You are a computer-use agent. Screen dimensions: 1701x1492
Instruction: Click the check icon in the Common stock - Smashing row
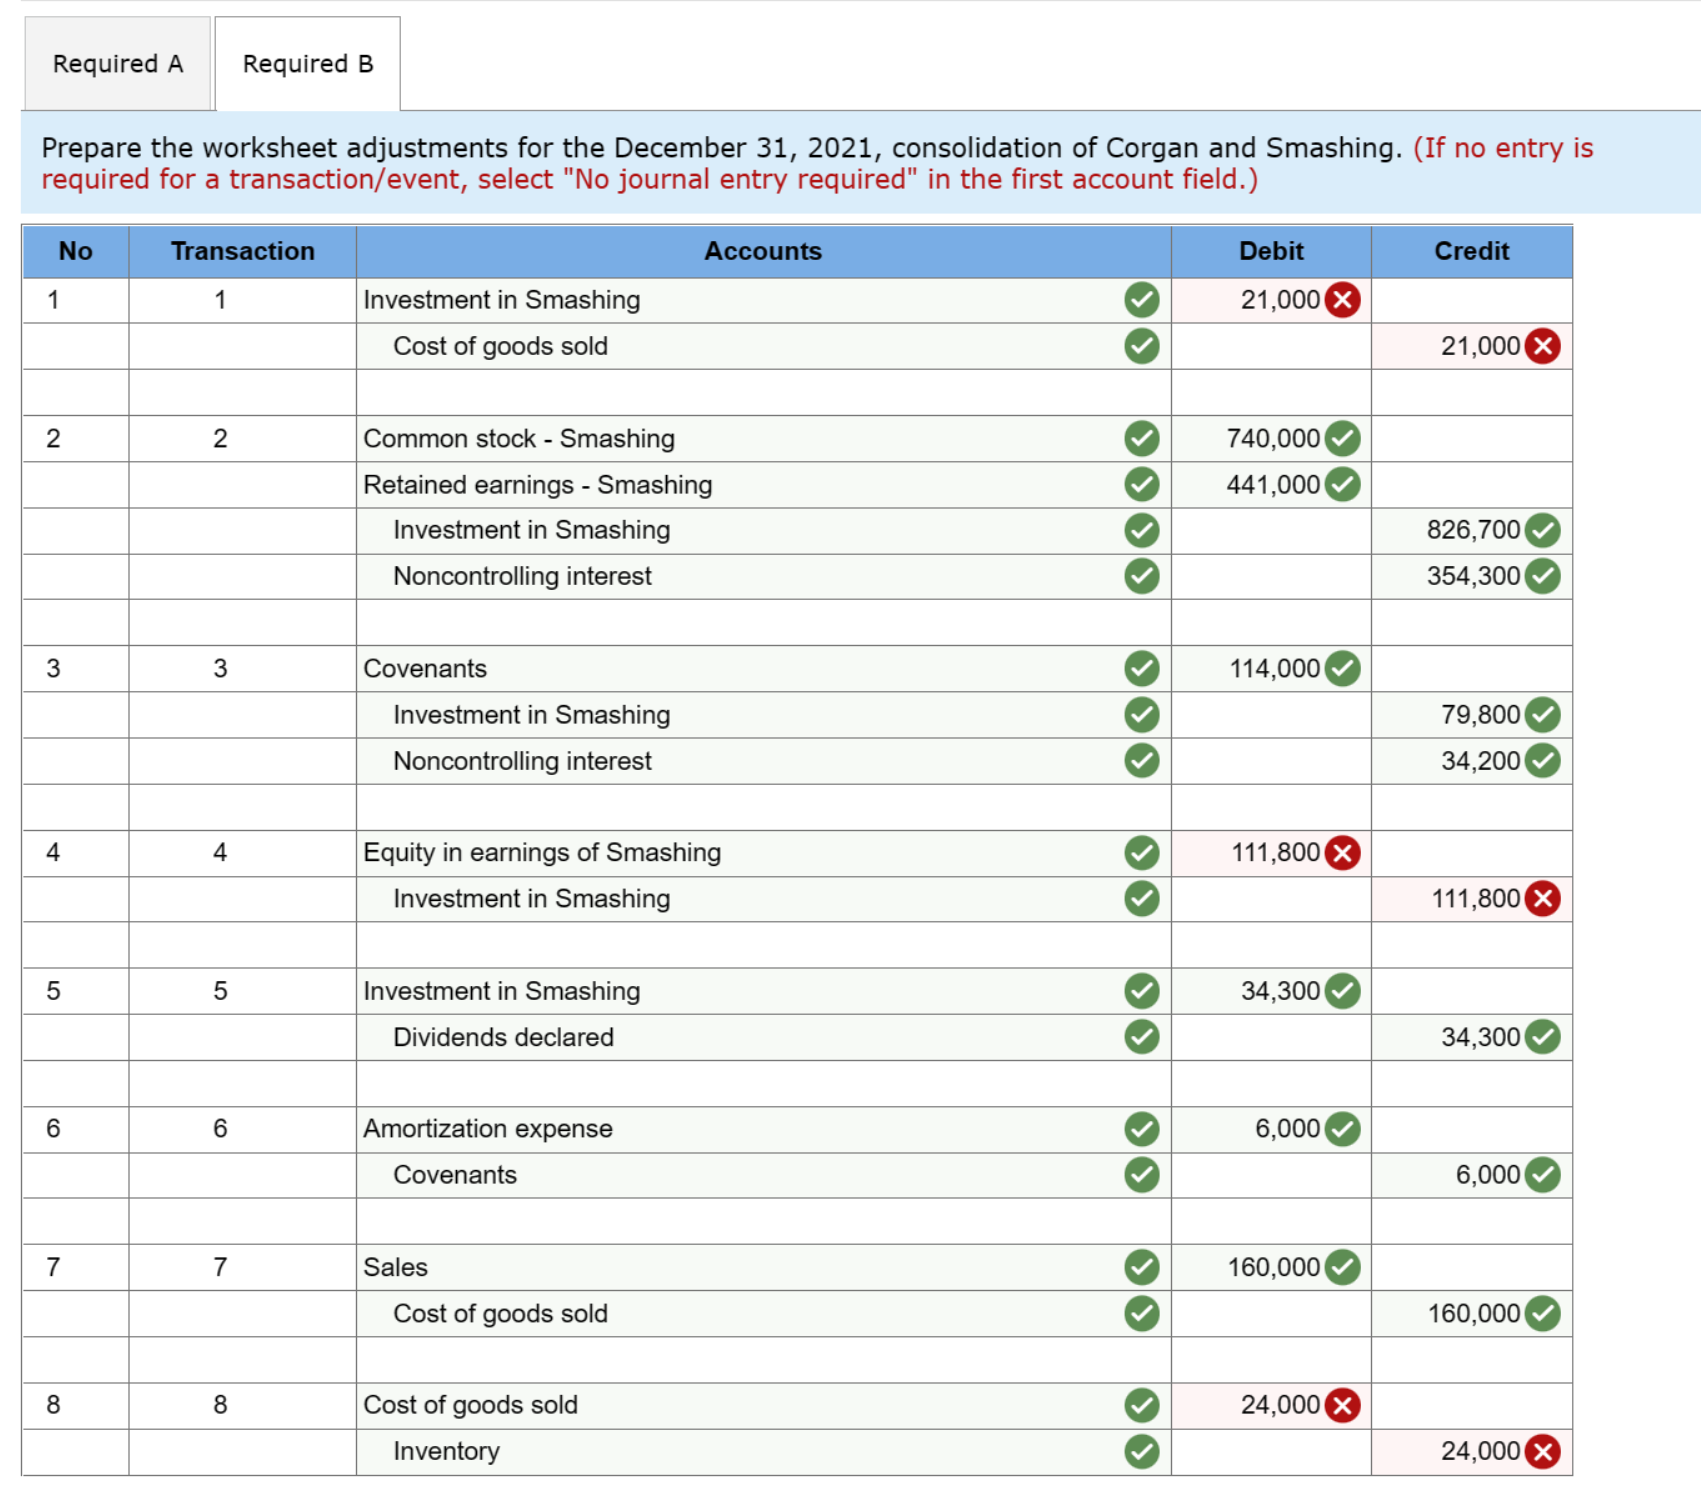[1142, 438]
